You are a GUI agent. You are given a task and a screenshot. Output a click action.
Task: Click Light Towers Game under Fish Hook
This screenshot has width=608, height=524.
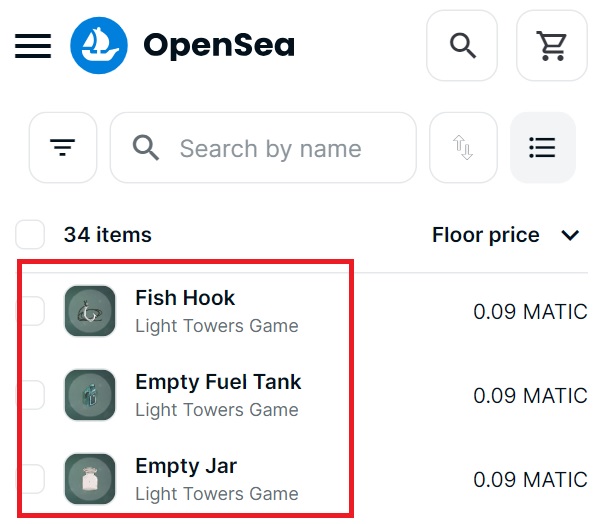point(216,326)
